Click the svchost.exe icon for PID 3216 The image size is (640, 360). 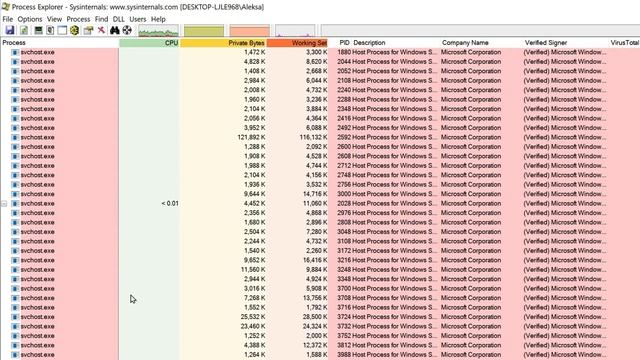(15, 260)
